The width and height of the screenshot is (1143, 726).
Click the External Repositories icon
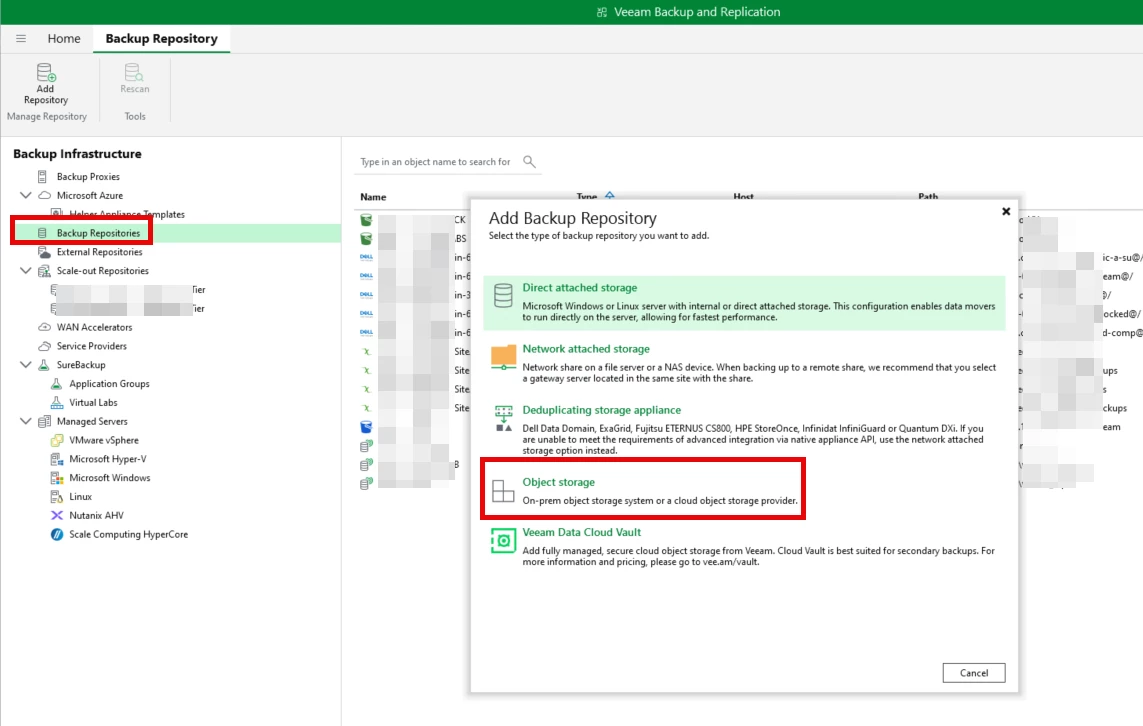44,251
